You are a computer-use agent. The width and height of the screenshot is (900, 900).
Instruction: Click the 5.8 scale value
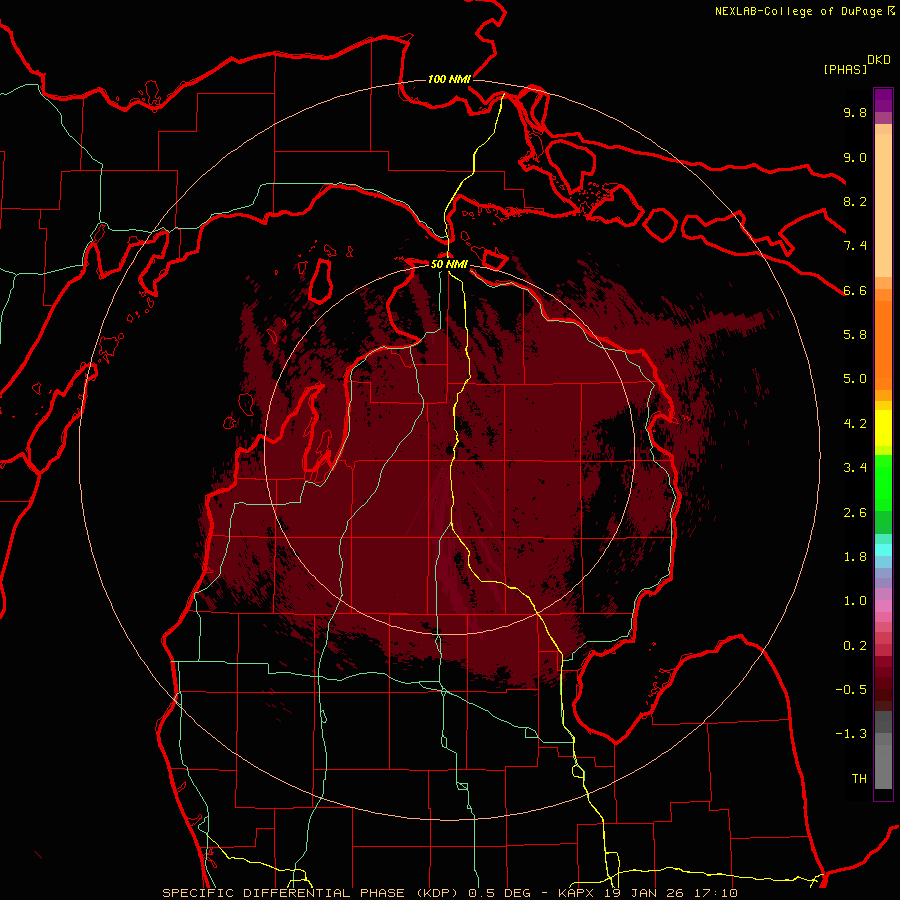point(855,335)
